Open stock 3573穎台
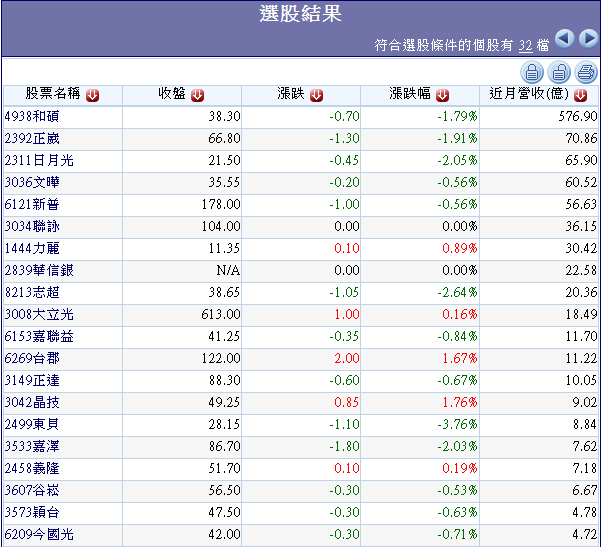The image size is (602, 547). (x=32, y=512)
